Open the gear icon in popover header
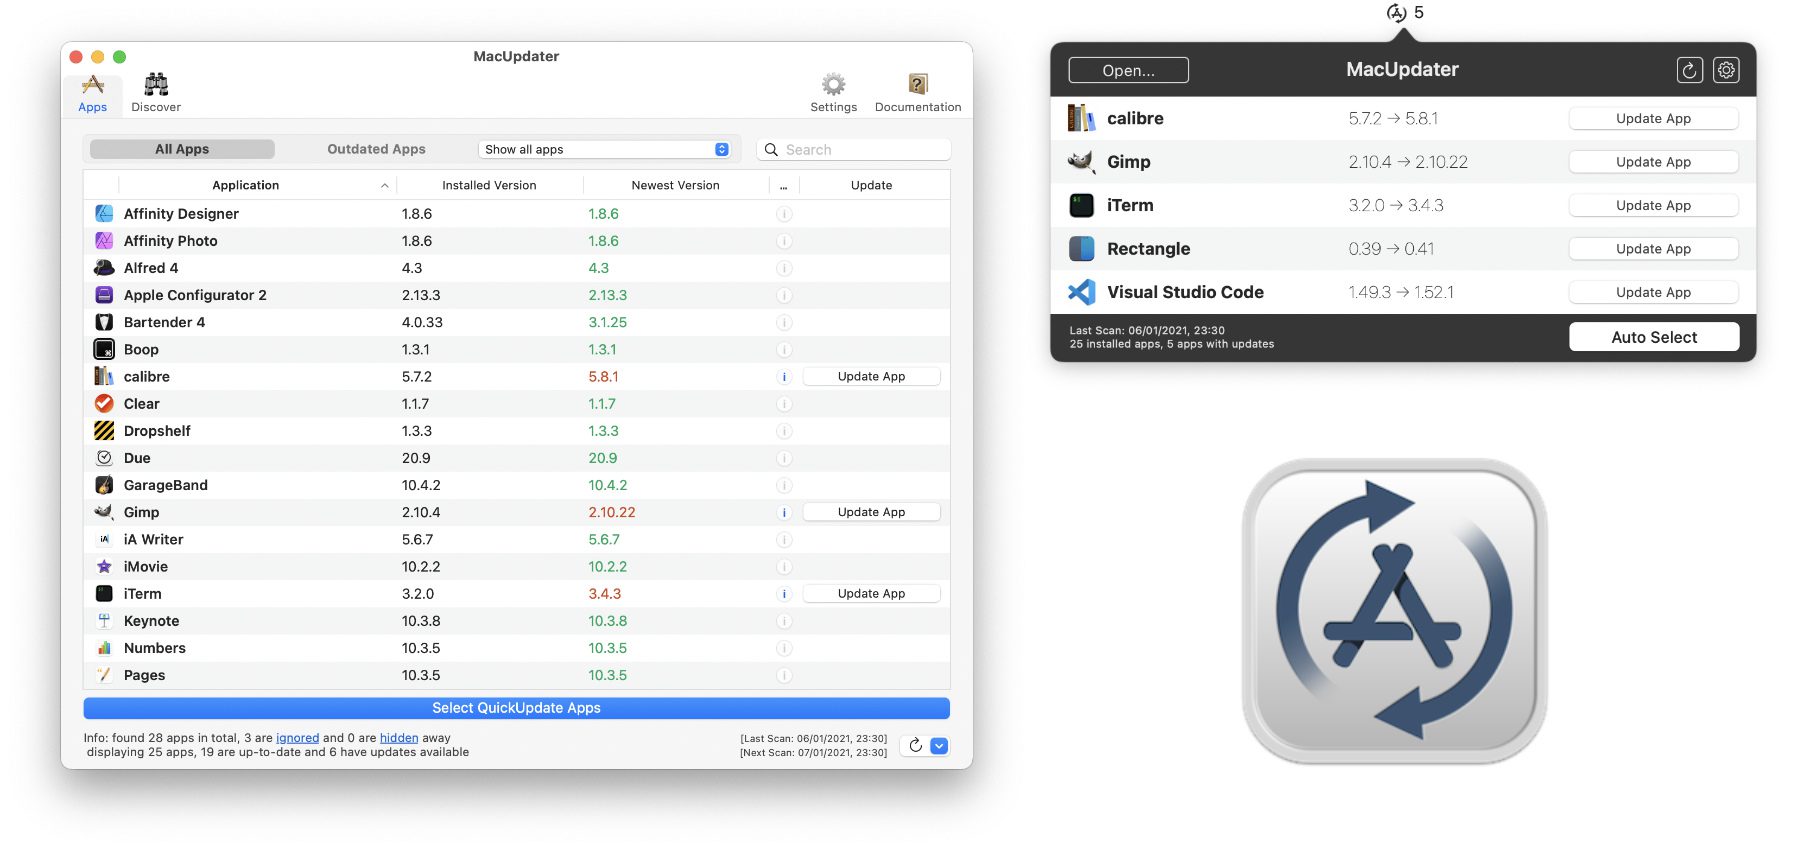 pyautogui.click(x=1726, y=70)
